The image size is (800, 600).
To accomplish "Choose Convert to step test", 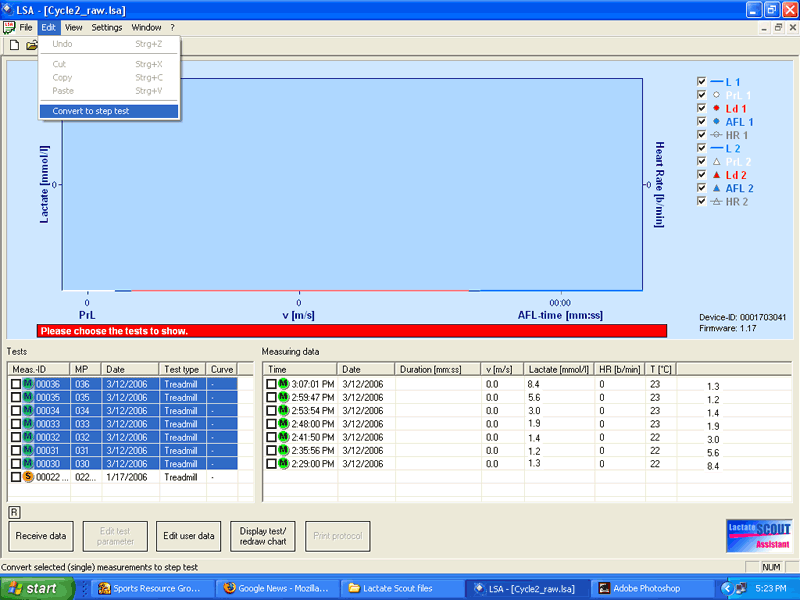I will tap(109, 111).
